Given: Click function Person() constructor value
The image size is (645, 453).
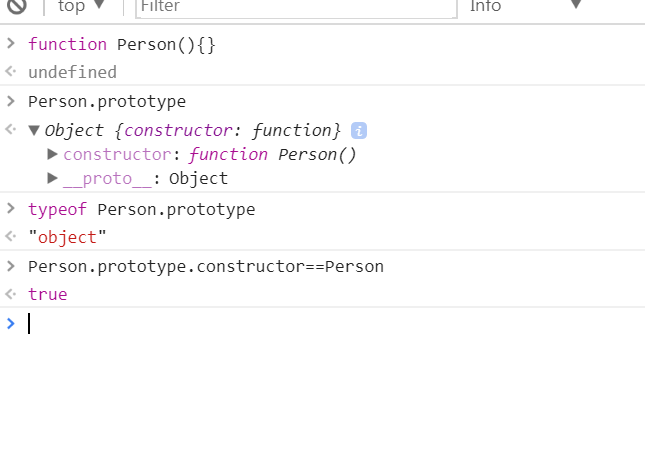Looking at the screenshot, I should coord(272,155).
